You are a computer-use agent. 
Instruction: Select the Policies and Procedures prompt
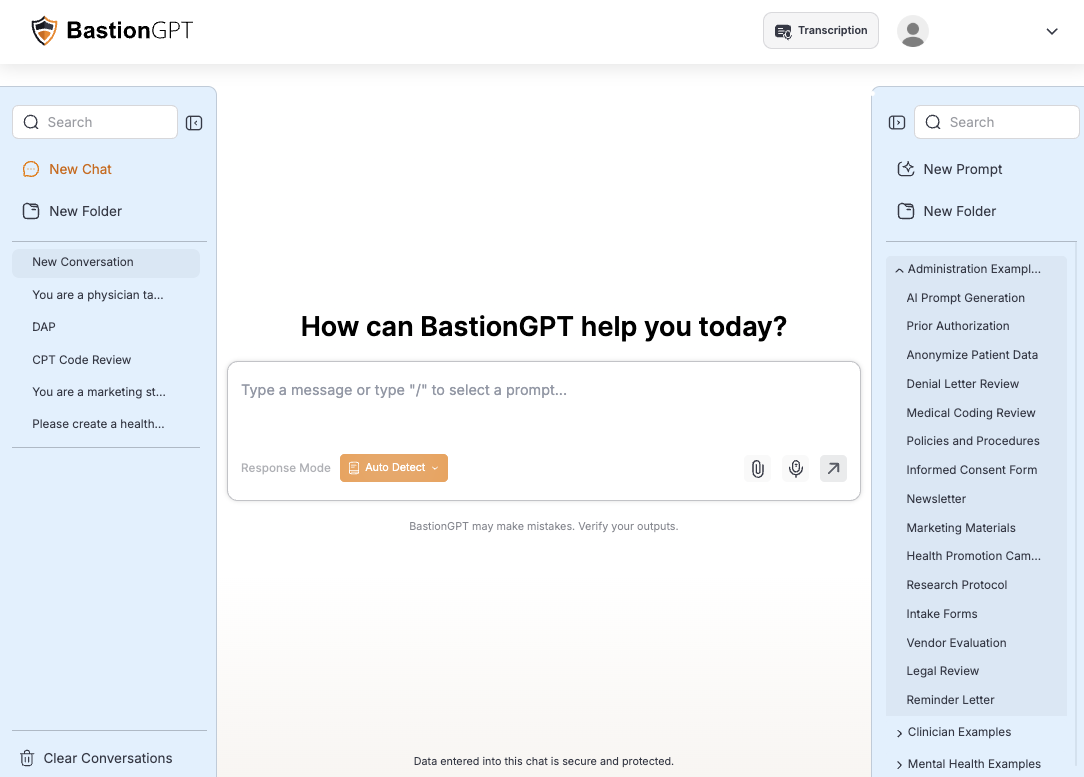tap(975, 441)
